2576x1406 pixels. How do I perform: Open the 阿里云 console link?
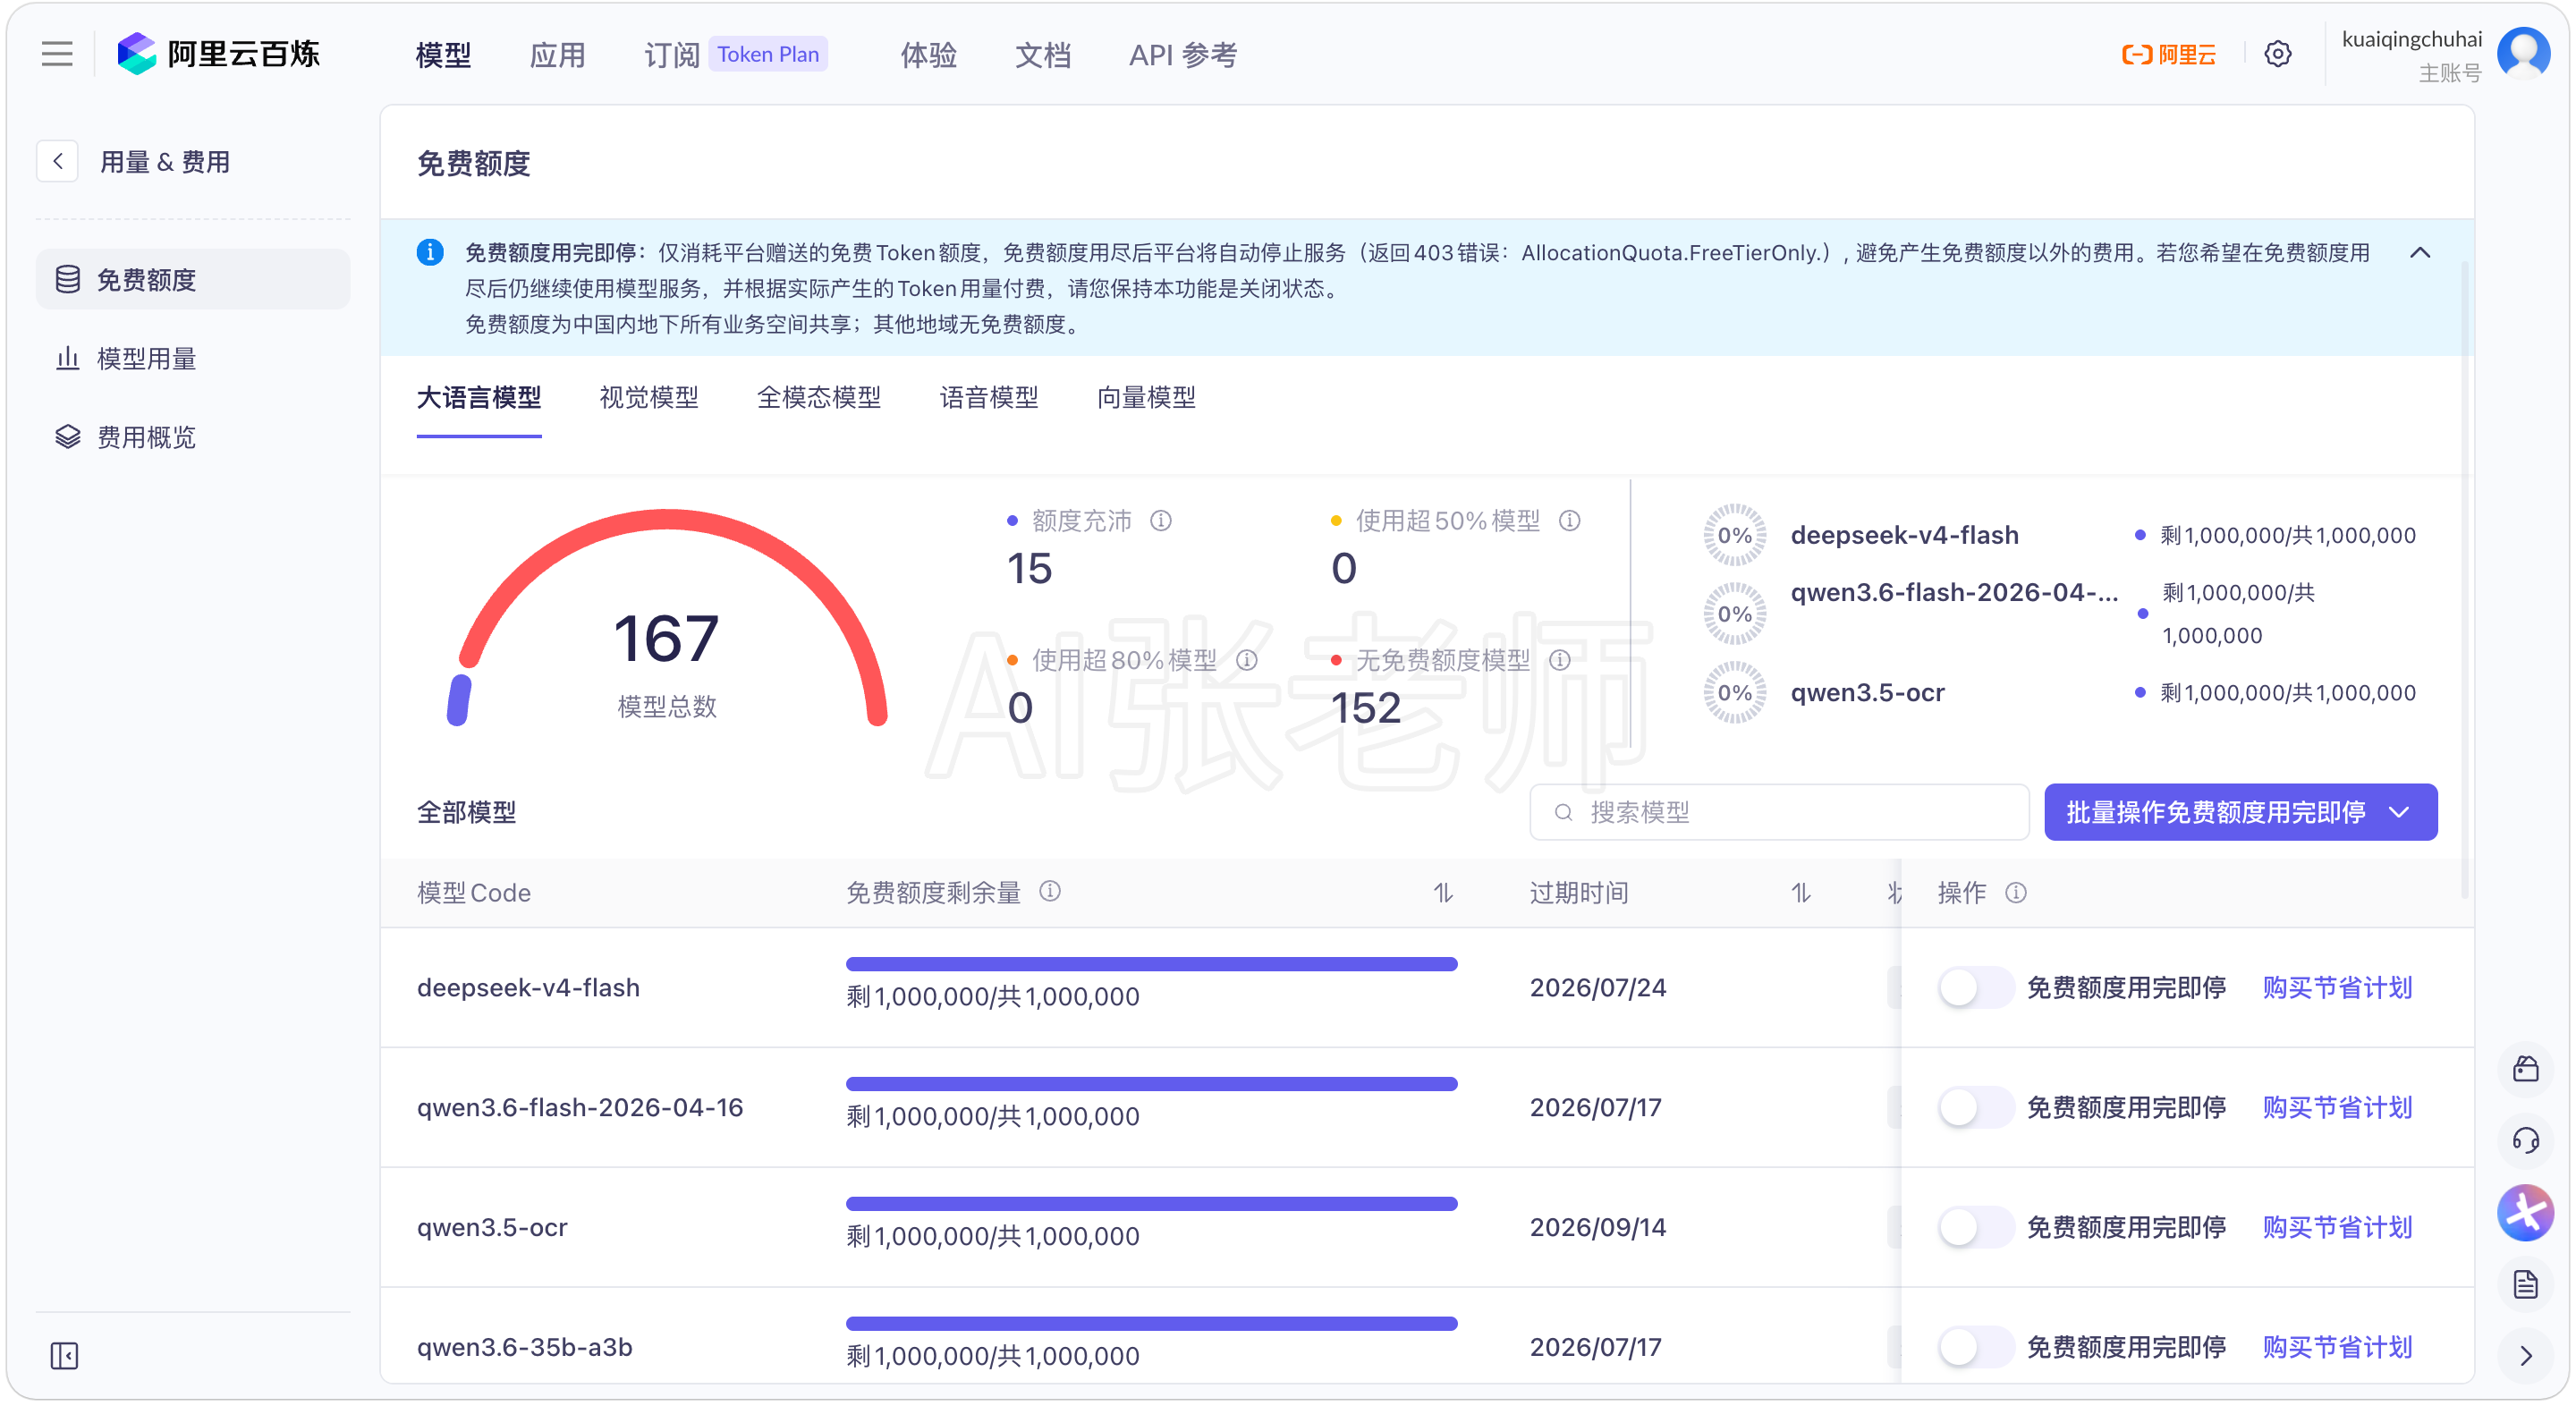(2168, 54)
